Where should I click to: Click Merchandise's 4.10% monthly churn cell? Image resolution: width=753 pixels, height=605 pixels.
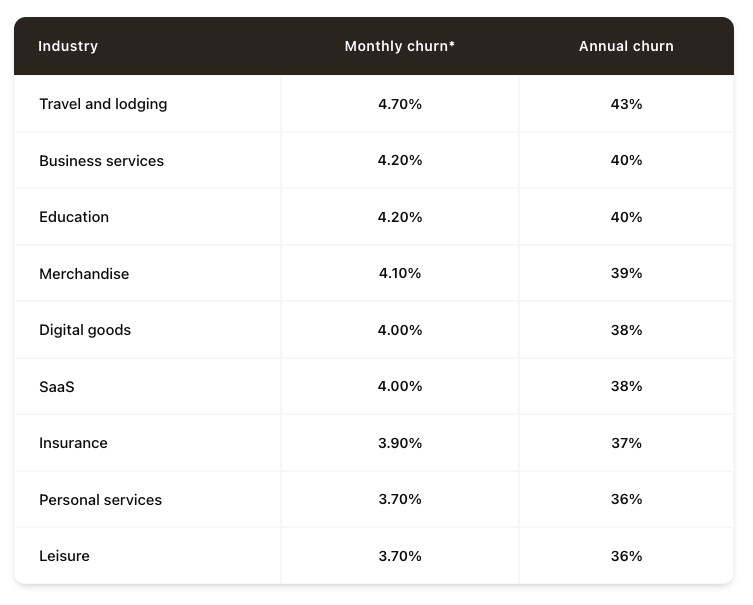(400, 274)
